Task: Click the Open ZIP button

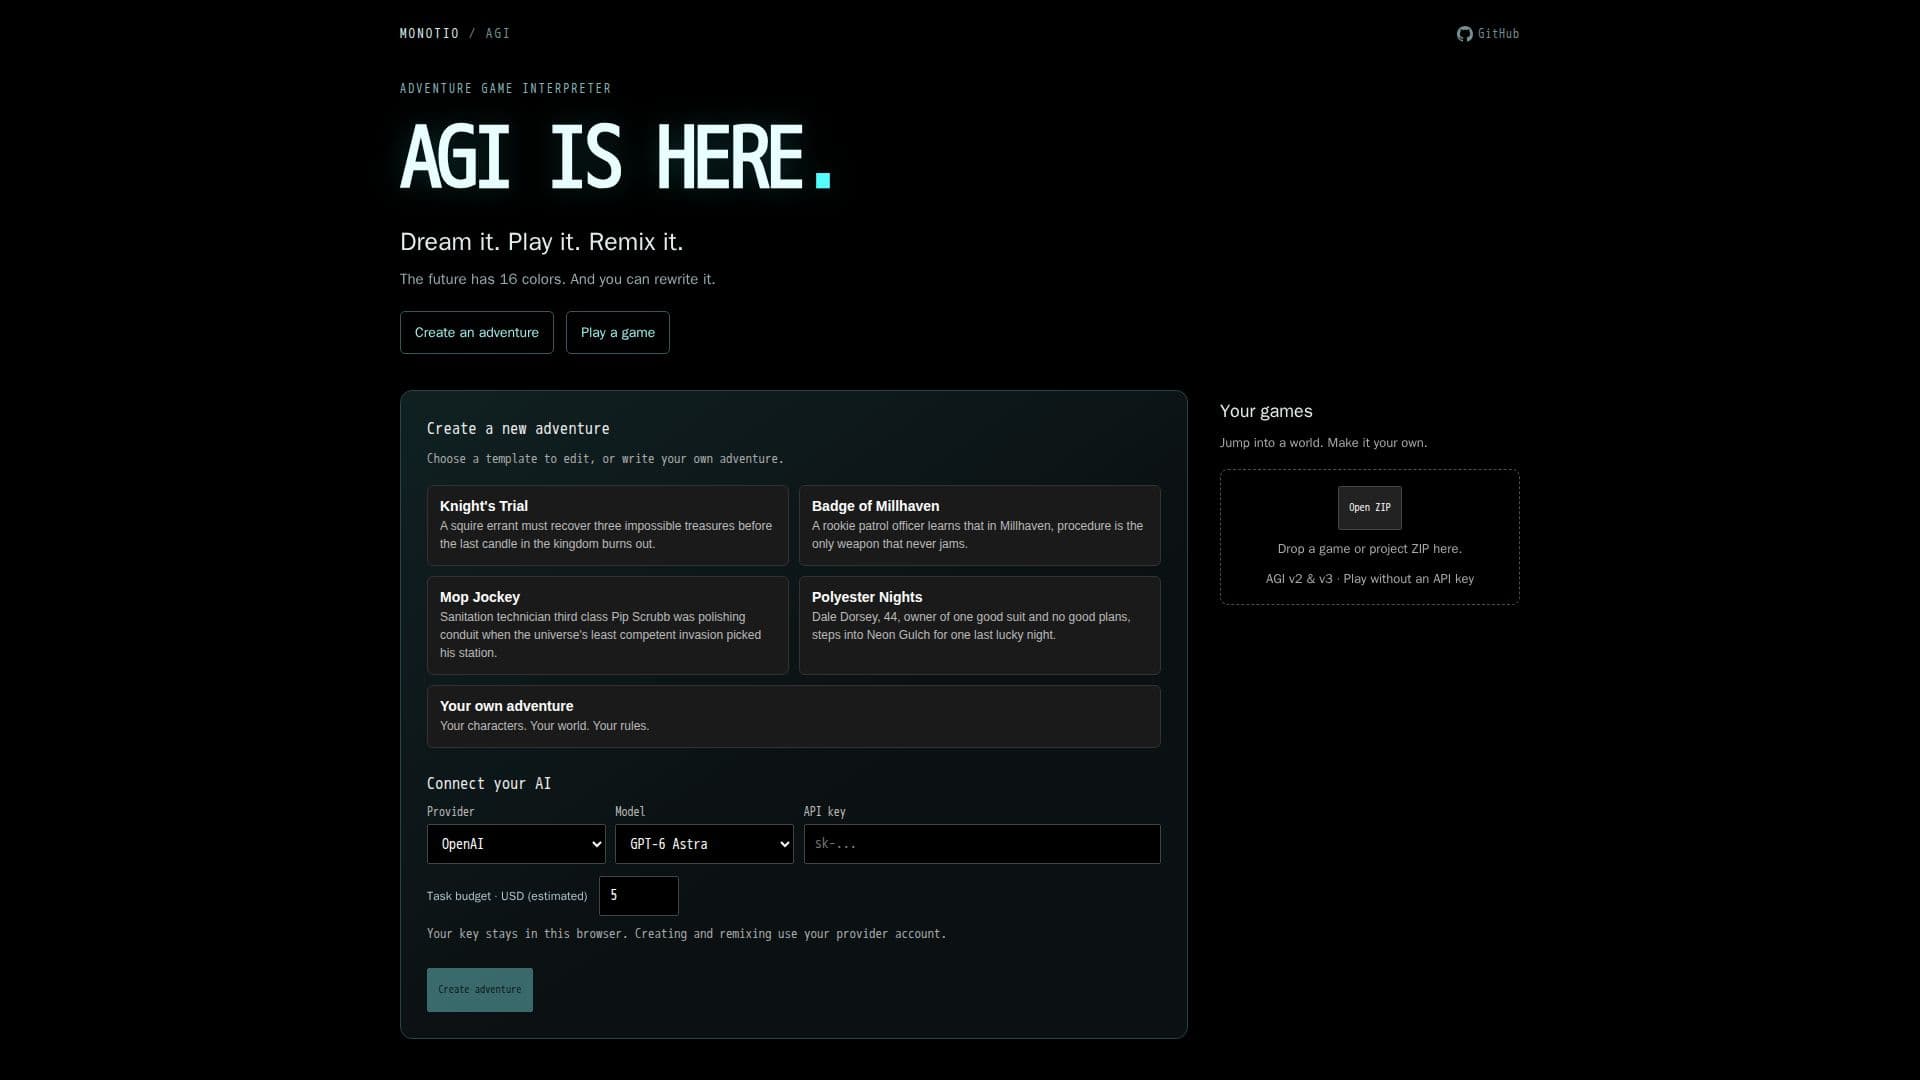Action: (x=1369, y=508)
